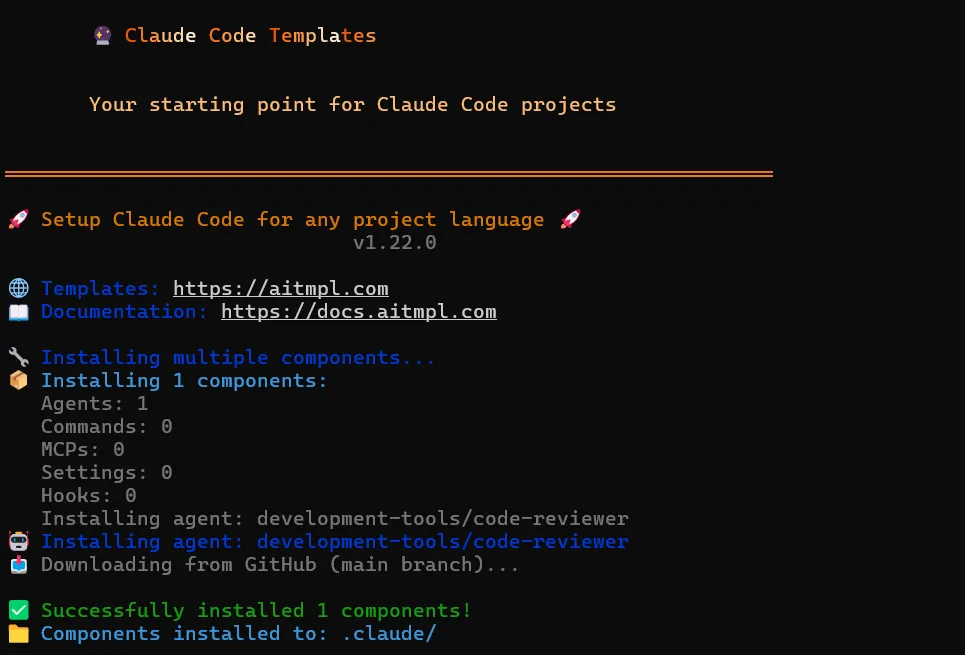The image size is (965, 655).
Task: Click the rocket emoji after "project language"
Action: click(570, 220)
